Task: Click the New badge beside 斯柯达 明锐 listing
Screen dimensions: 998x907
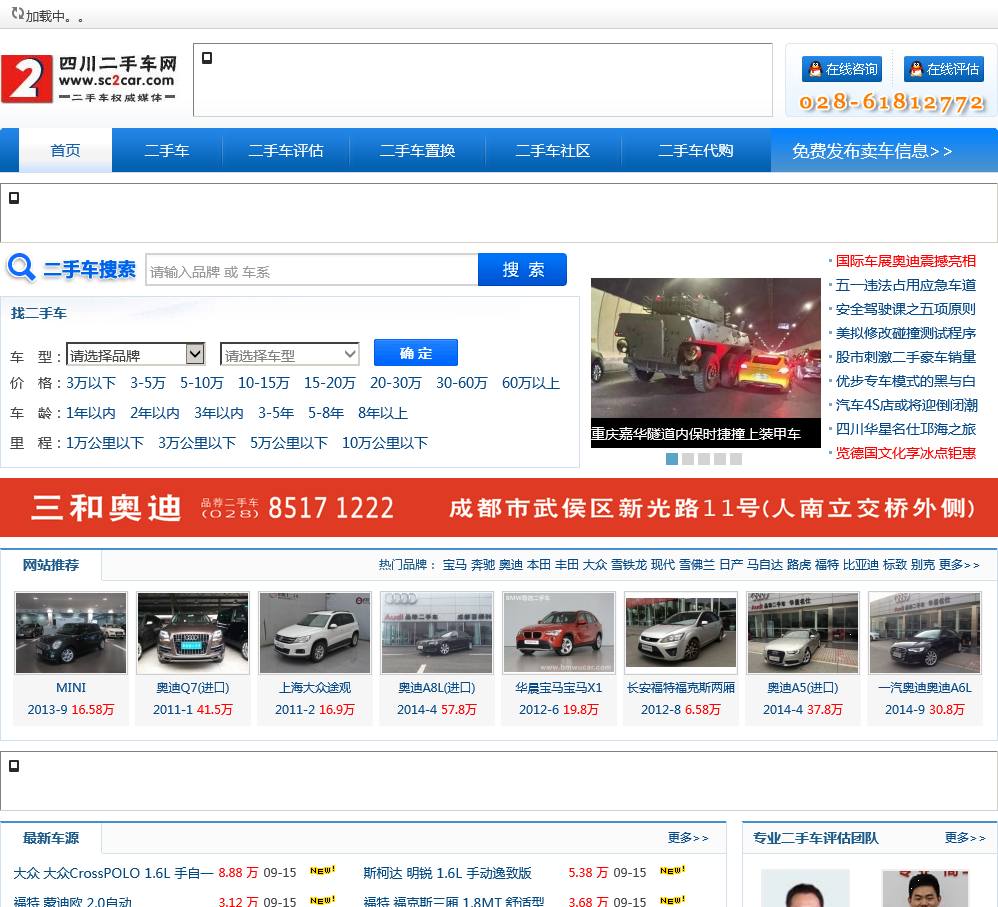Action: (672, 871)
